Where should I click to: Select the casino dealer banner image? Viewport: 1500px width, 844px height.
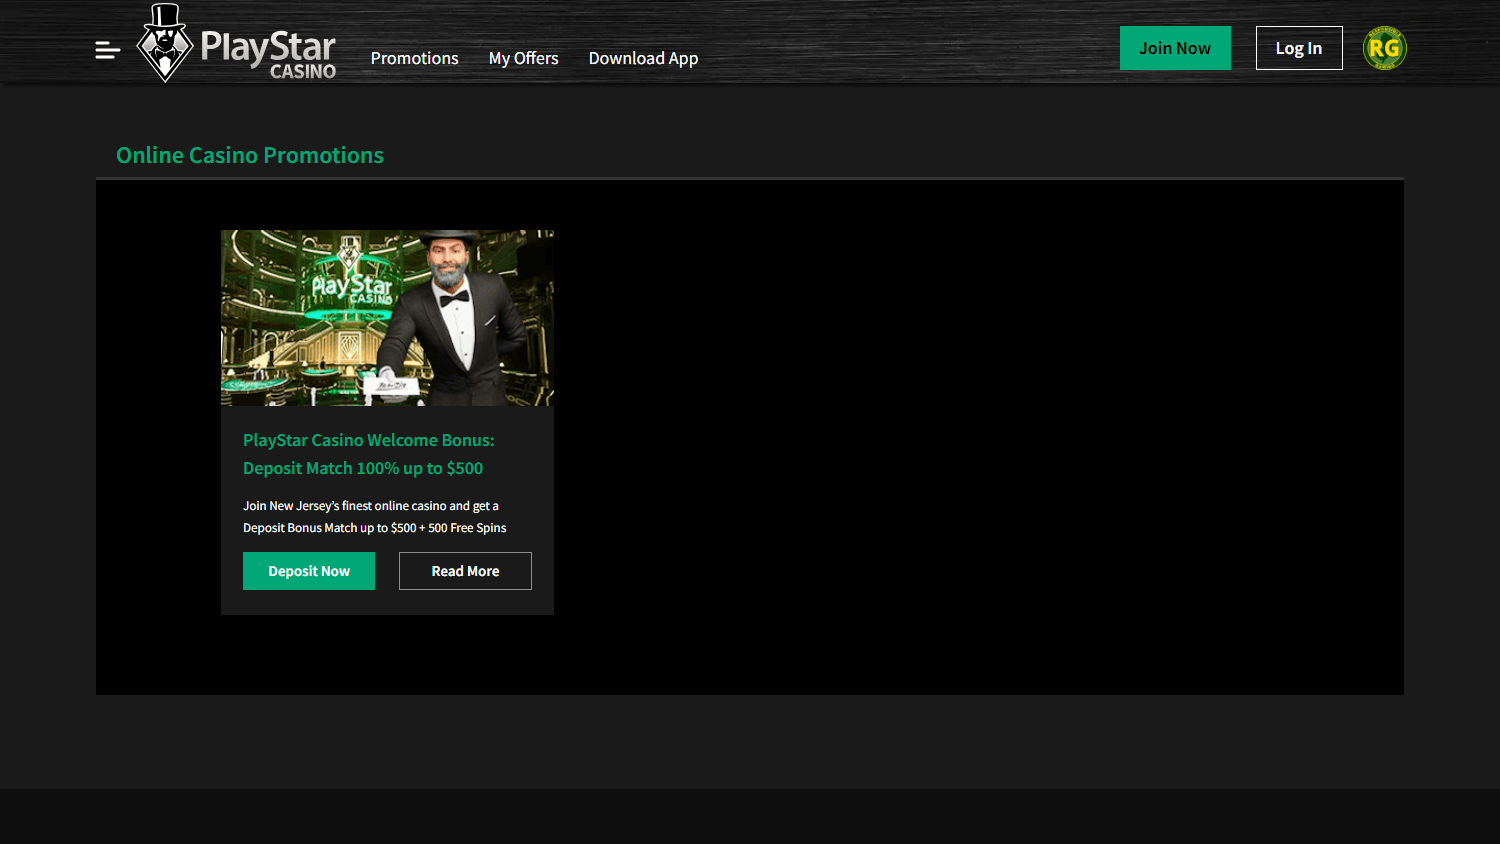pos(387,318)
